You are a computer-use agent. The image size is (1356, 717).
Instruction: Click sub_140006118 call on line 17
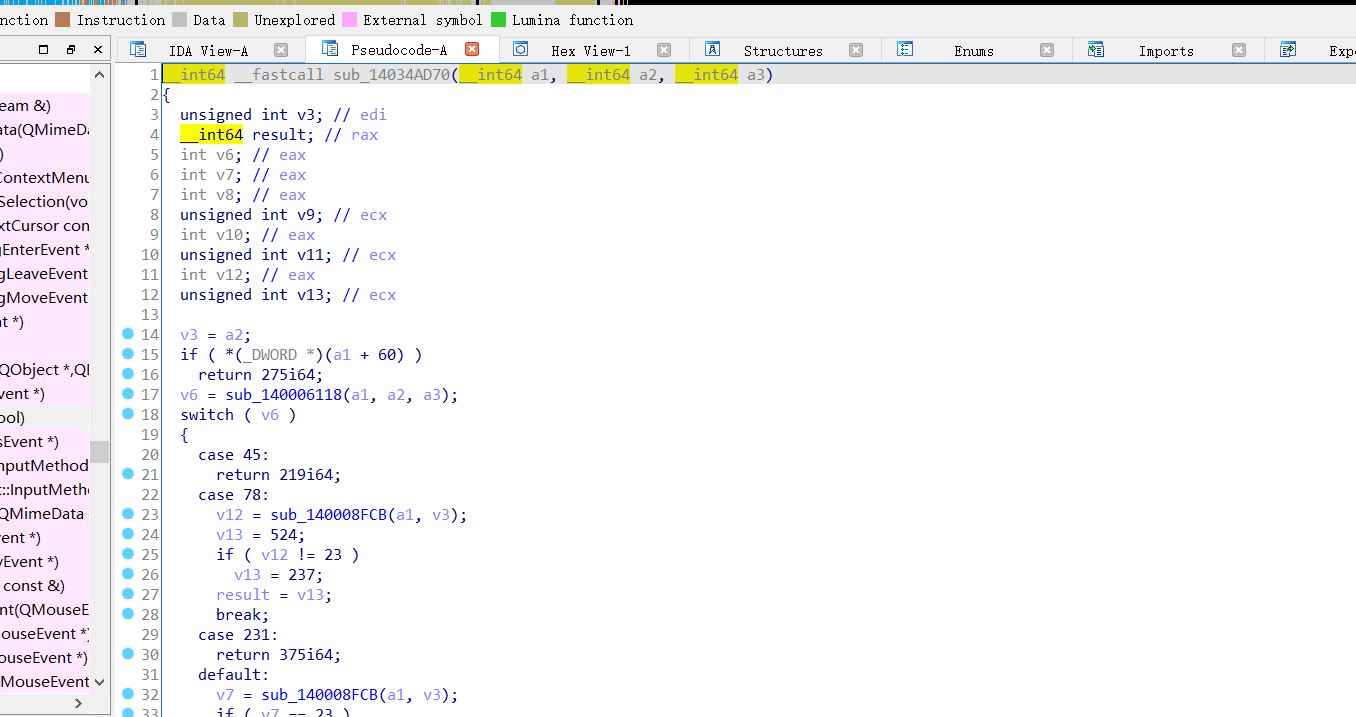(284, 395)
